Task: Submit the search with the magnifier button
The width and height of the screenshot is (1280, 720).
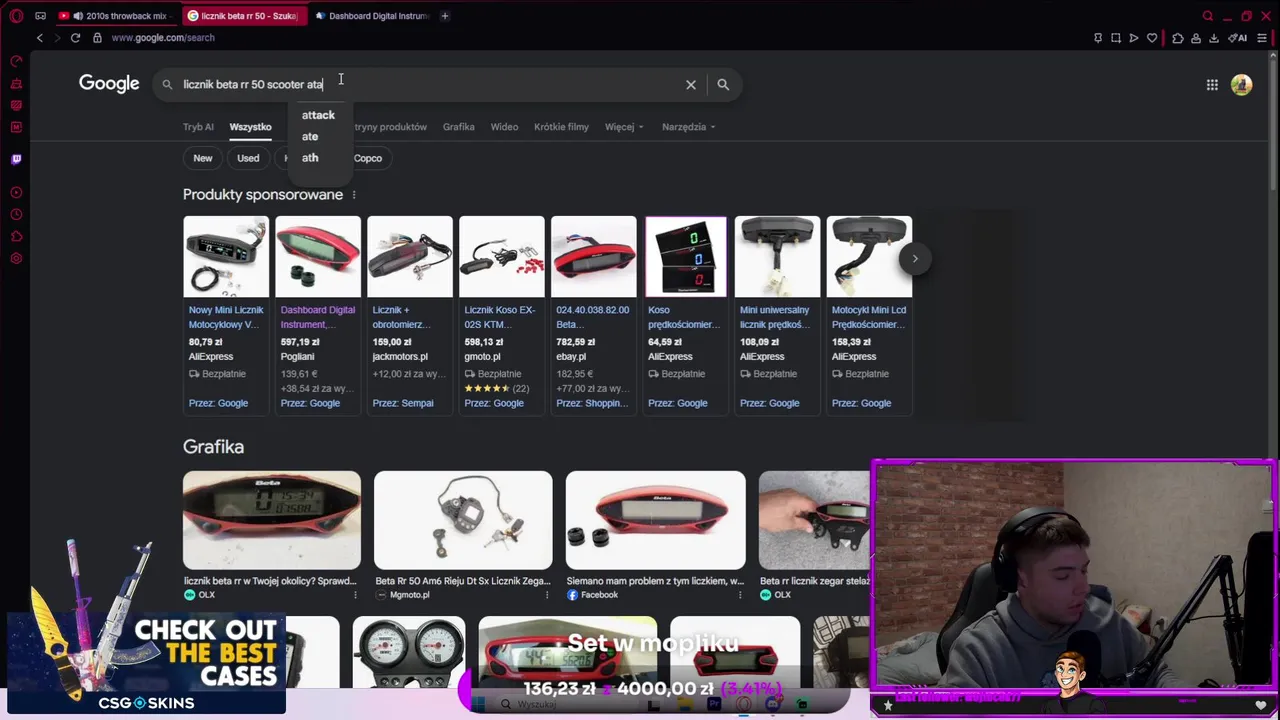Action: click(723, 85)
